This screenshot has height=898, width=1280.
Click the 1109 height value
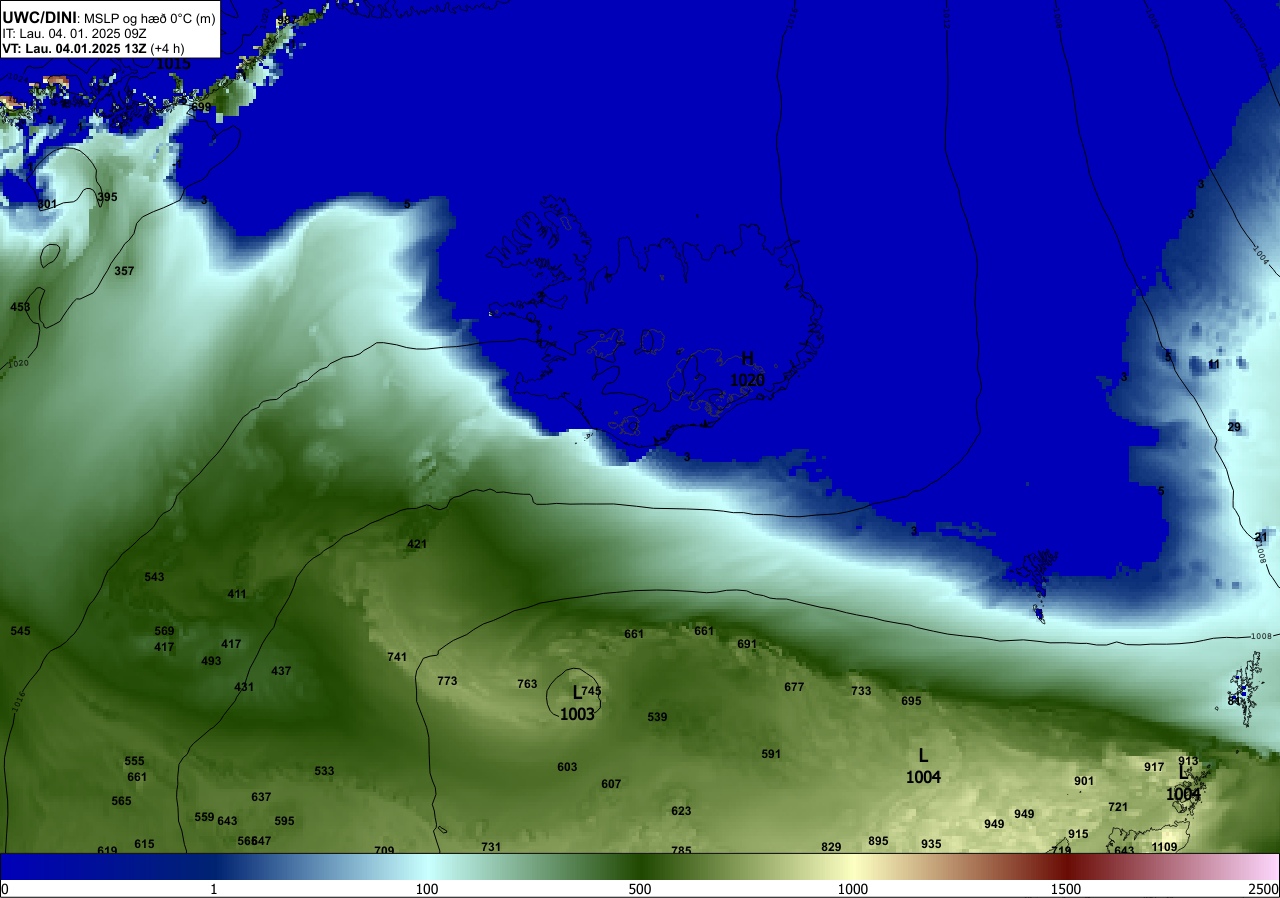(x=1164, y=847)
